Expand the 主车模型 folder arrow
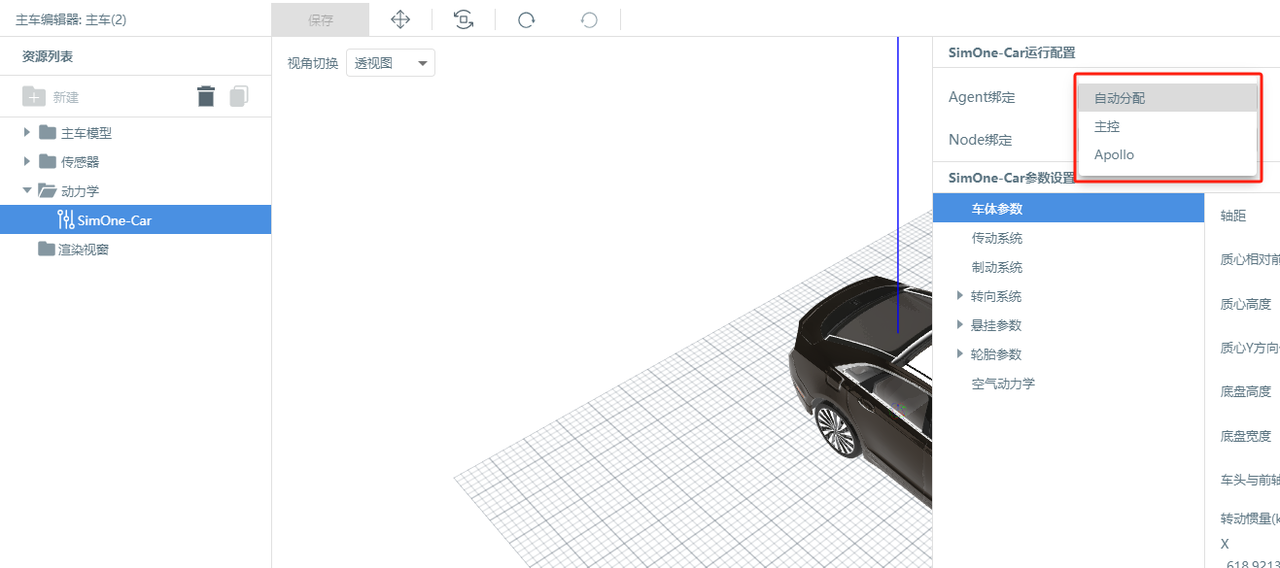The width and height of the screenshot is (1280, 568). pos(27,132)
